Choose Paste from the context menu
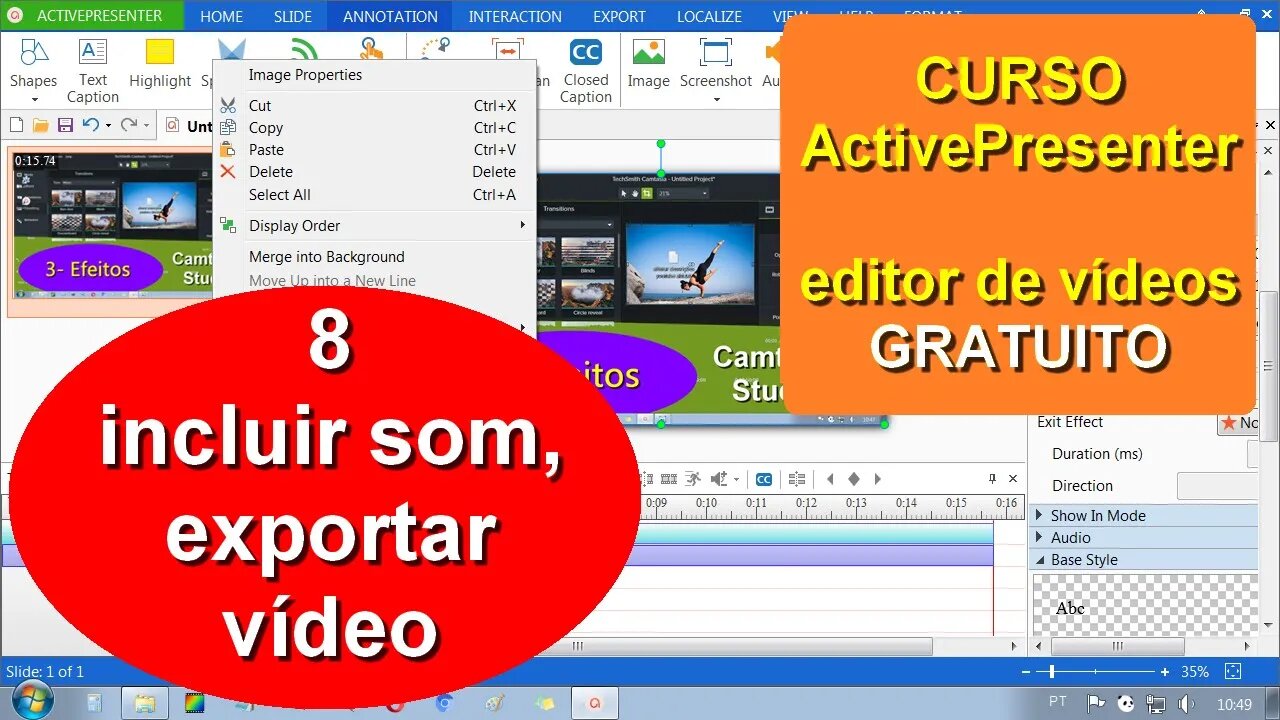The image size is (1280, 720). tap(374, 149)
